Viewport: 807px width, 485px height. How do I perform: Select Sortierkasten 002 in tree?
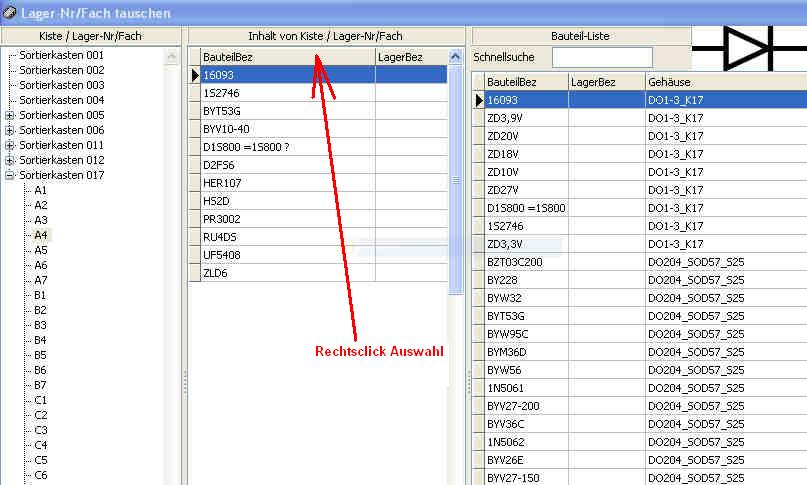(x=62, y=70)
